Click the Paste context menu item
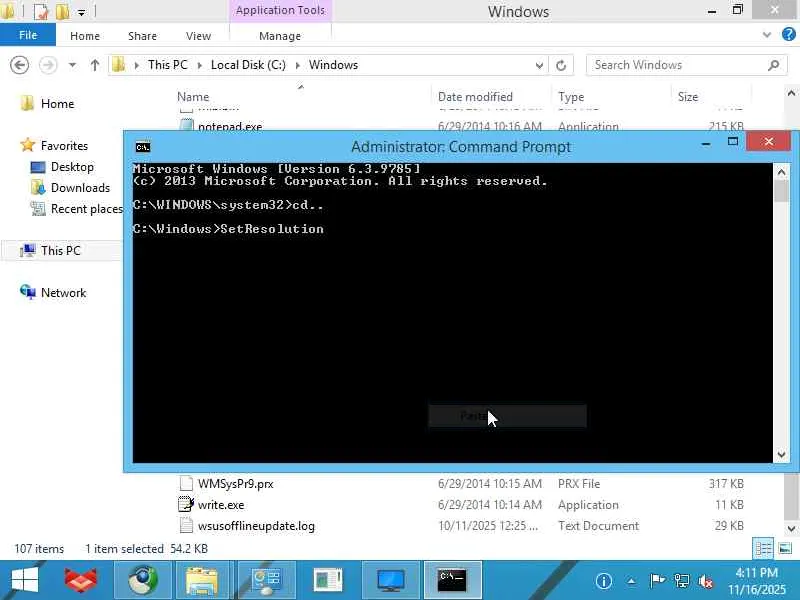This screenshot has width=800, height=600. [507, 416]
